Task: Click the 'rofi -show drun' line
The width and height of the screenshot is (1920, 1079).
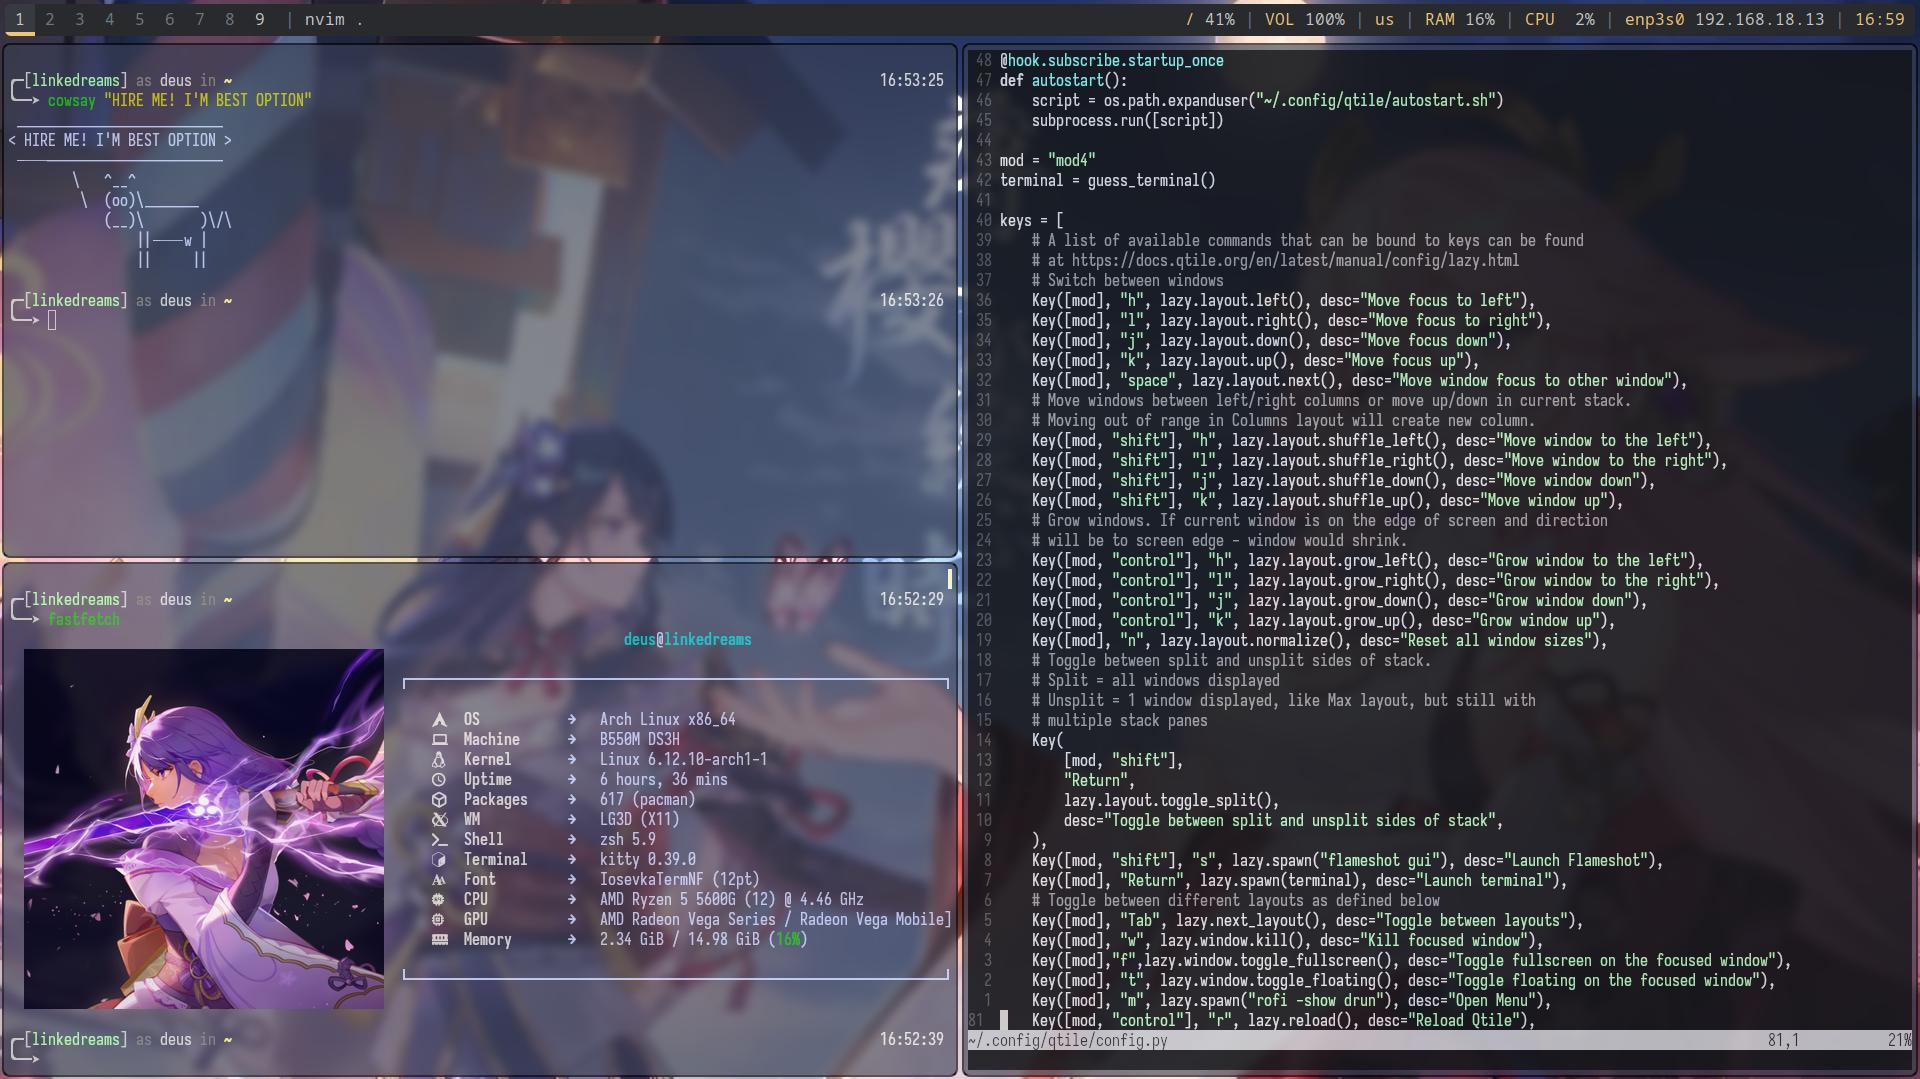Action: (1291, 1000)
